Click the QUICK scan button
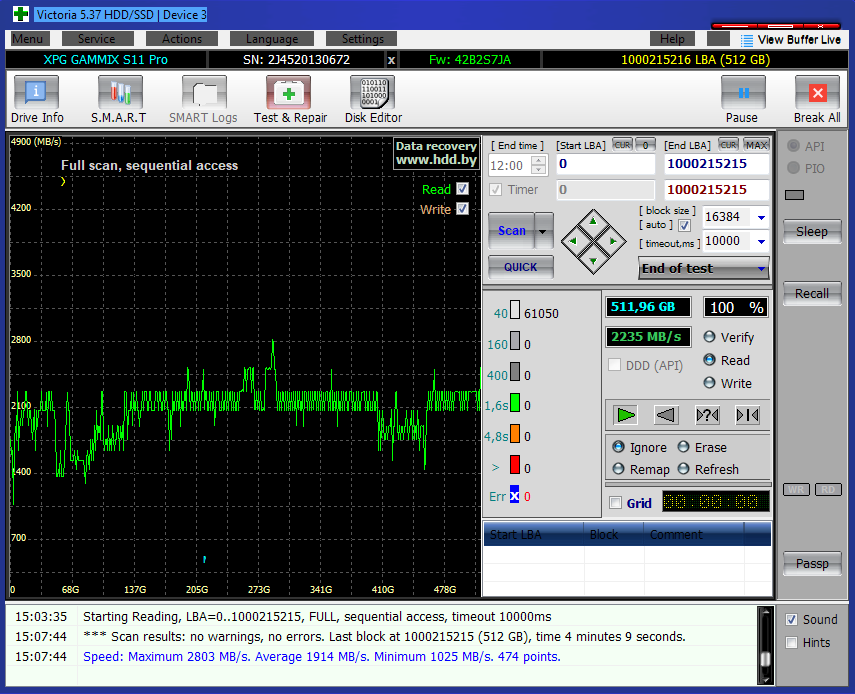This screenshot has width=855, height=694. 520,267
